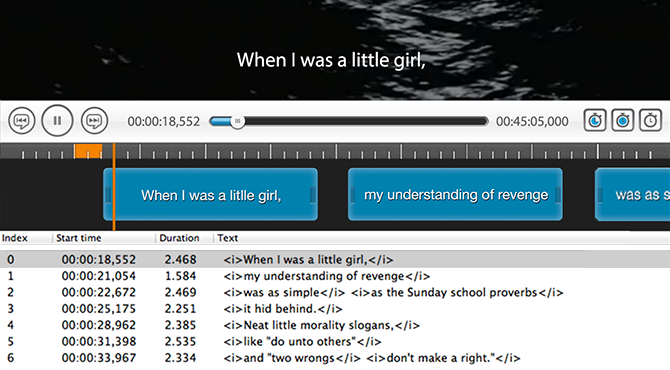Click start time 00:00:22,672
This screenshot has width=670, height=370.
[x=99, y=292]
